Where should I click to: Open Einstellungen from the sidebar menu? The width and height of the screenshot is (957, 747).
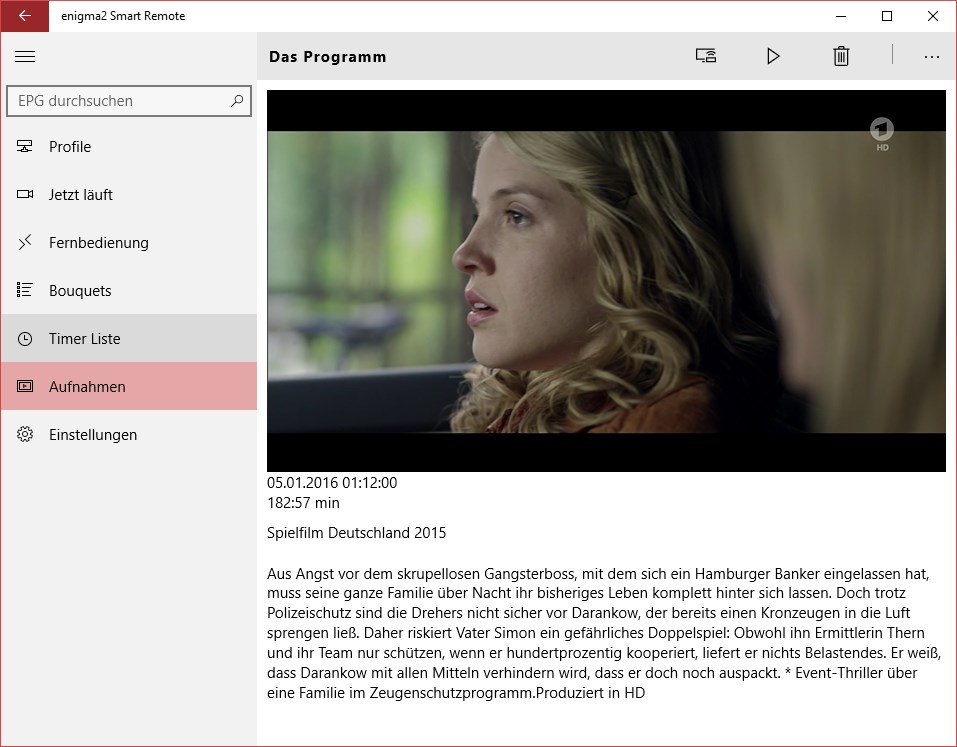pos(95,434)
